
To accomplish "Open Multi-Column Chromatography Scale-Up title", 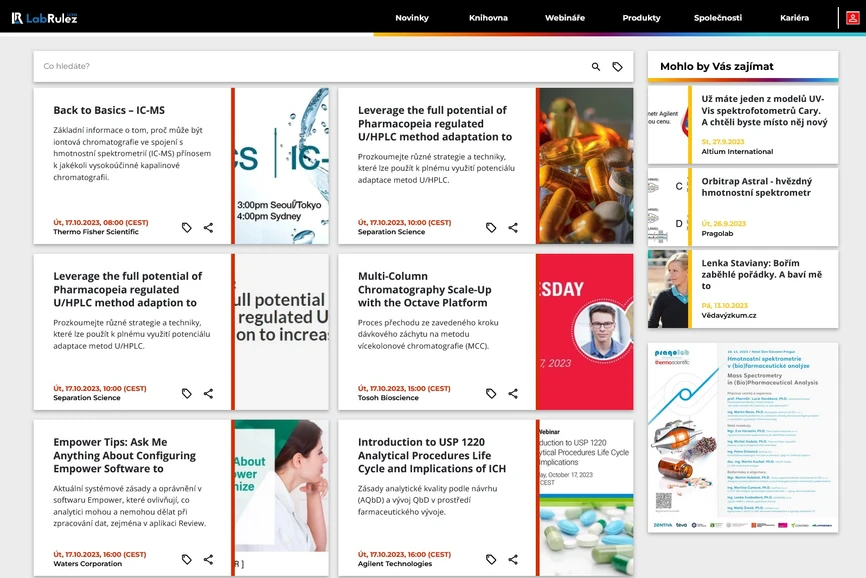I will click(x=424, y=289).
